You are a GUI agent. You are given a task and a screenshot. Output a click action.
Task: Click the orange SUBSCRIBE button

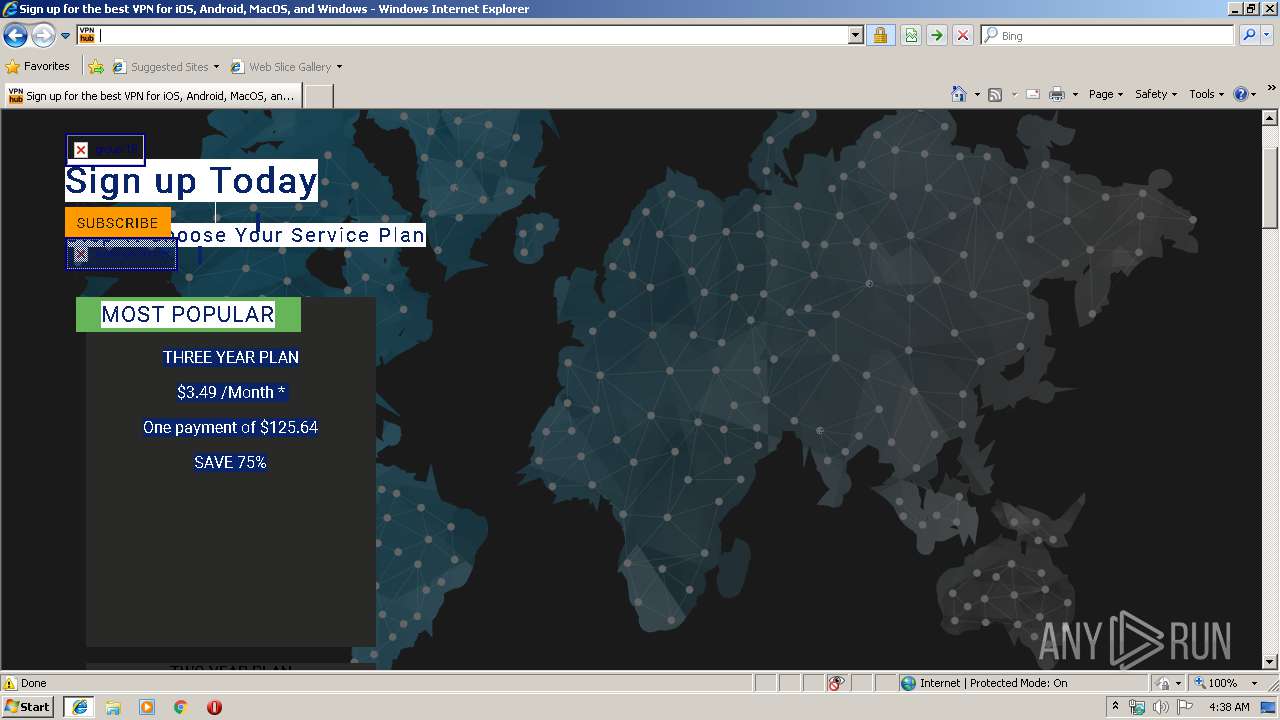[118, 222]
